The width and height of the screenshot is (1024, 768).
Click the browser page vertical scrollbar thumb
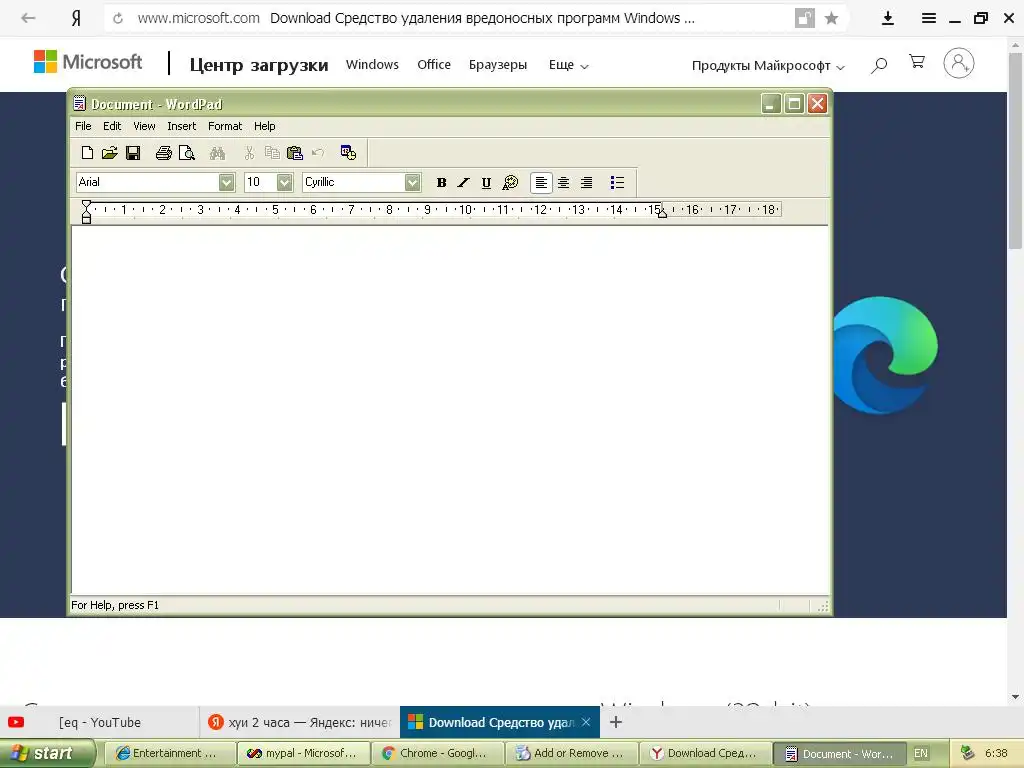coord(1015,152)
